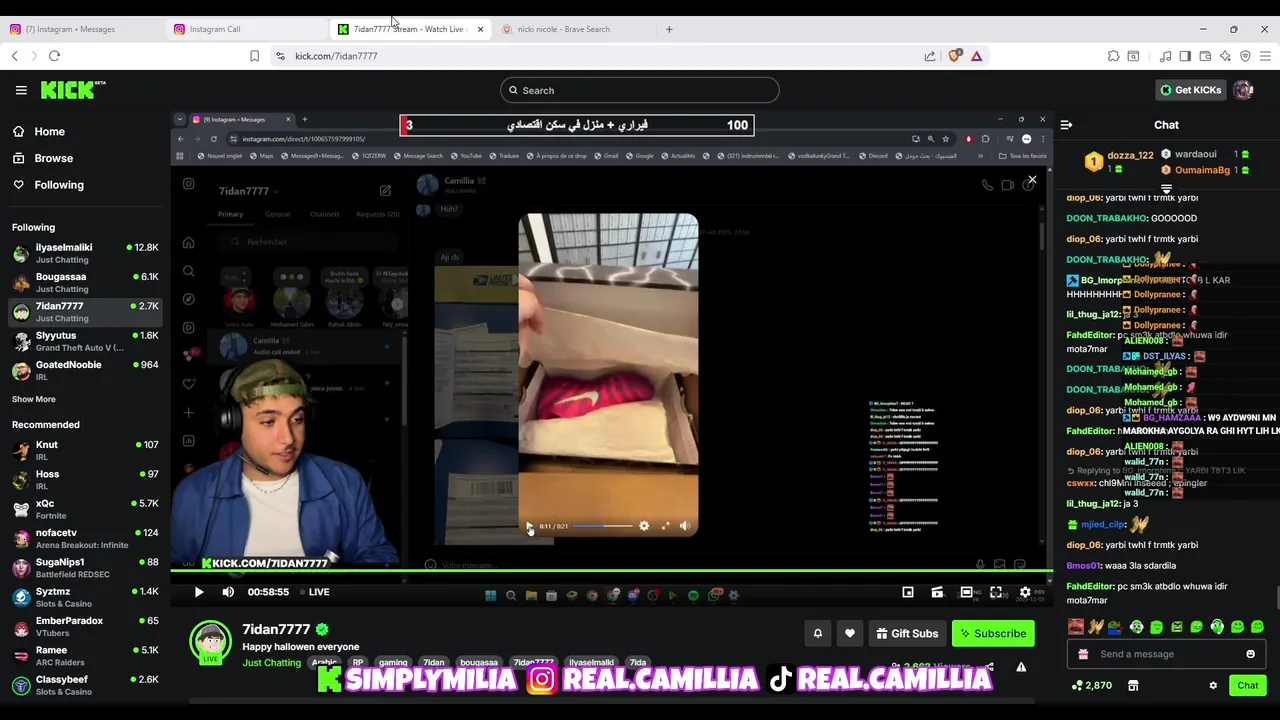This screenshot has height=720, width=1280.
Task: Open the browser extensions puzzle icon
Action: click(x=1113, y=56)
